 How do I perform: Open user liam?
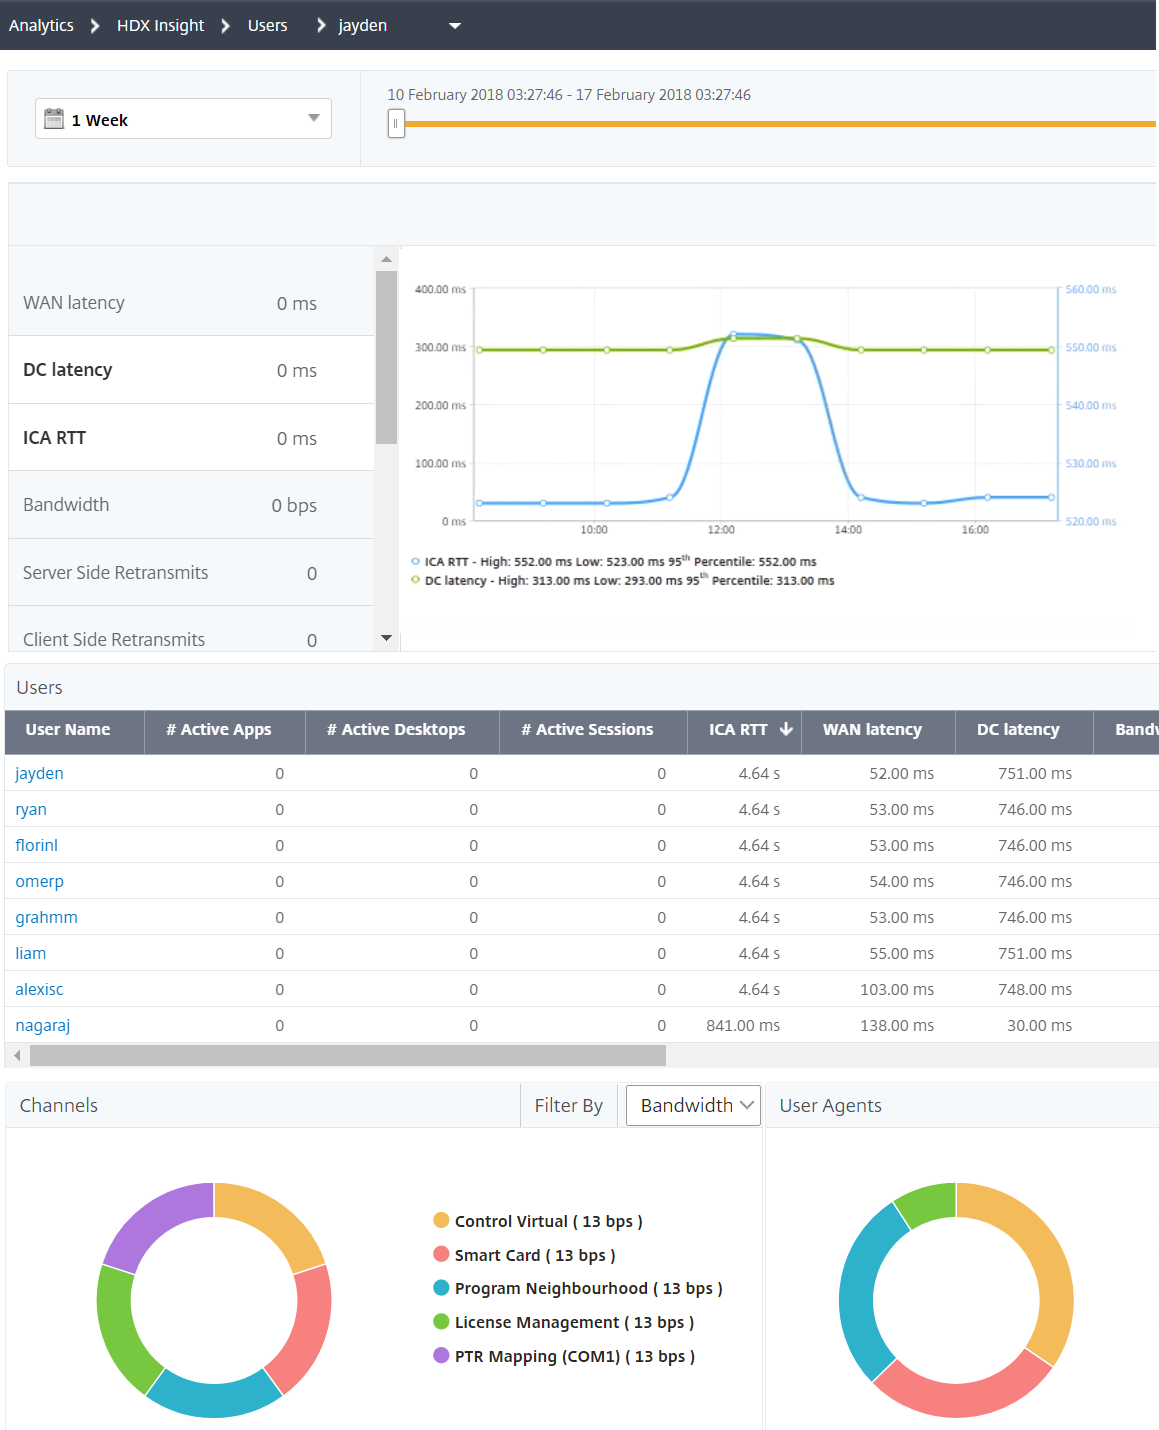30,953
